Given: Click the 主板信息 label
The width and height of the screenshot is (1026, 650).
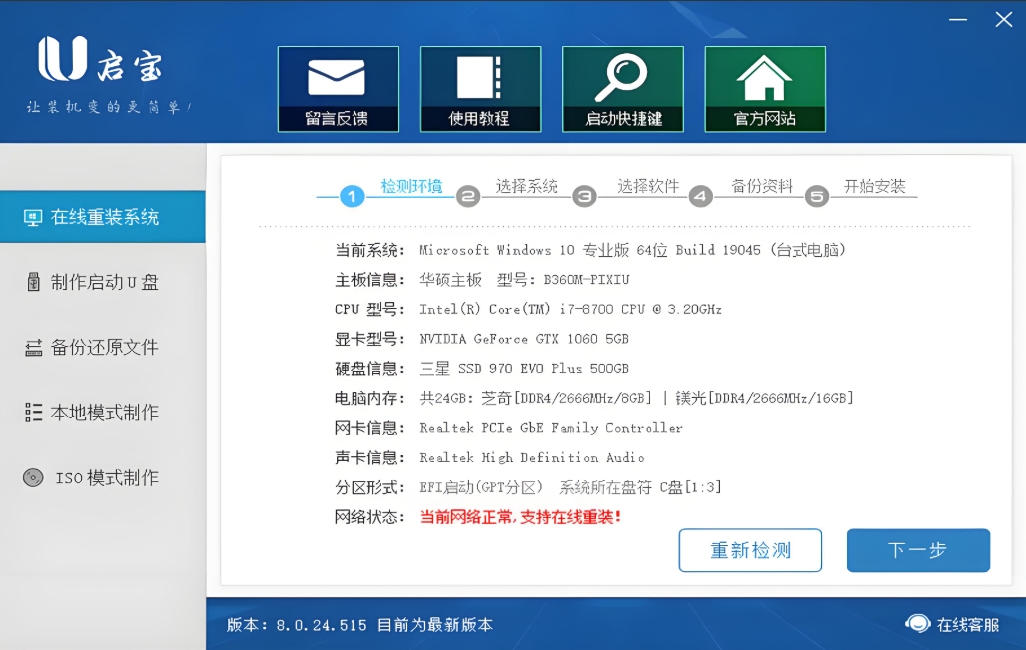Looking at the screenshot, I should coord(370,280).
